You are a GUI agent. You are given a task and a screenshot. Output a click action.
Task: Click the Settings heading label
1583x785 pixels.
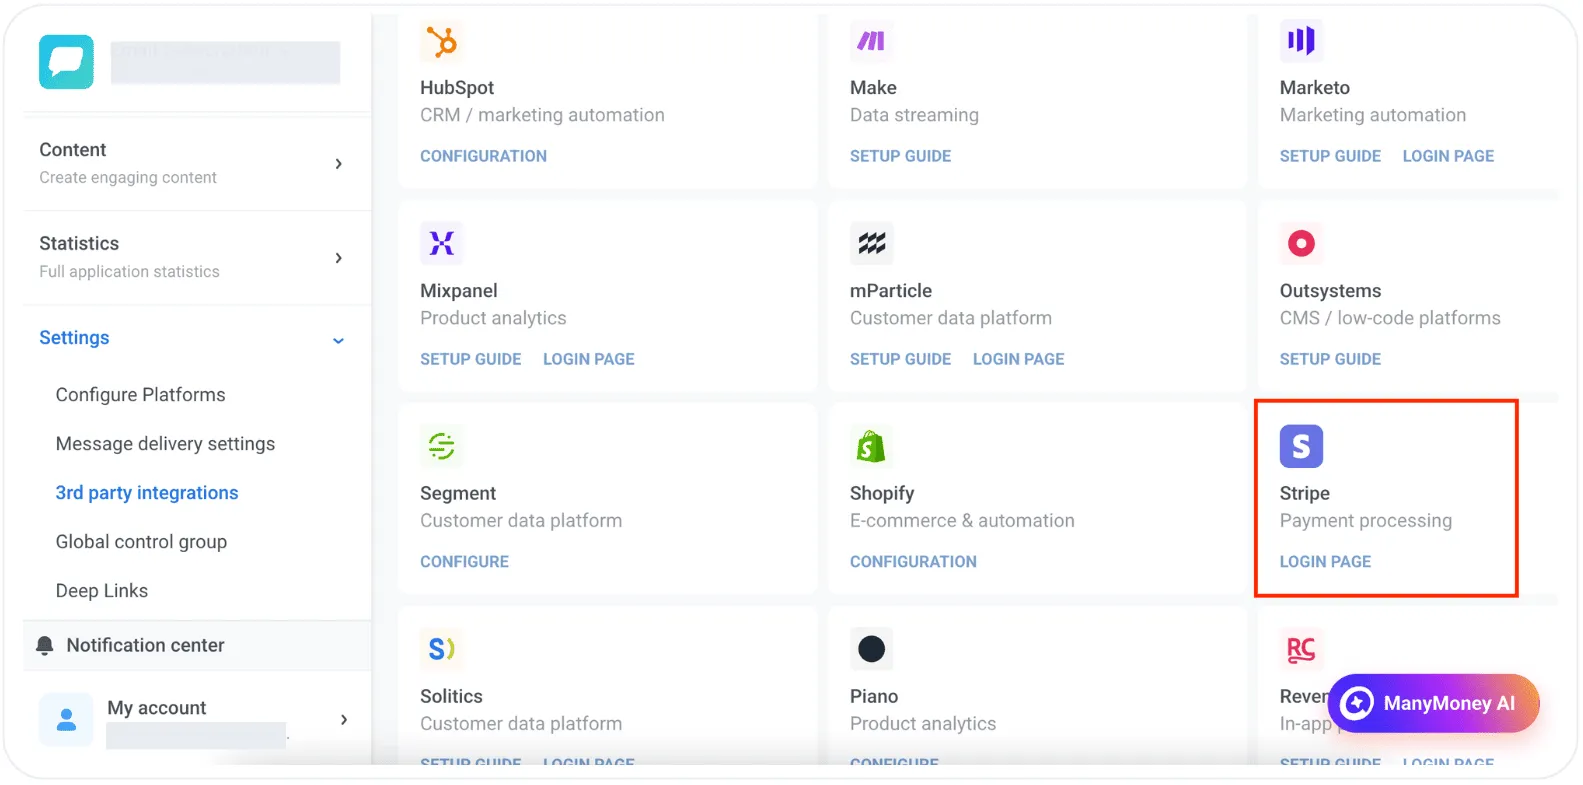tap(74, 338)
